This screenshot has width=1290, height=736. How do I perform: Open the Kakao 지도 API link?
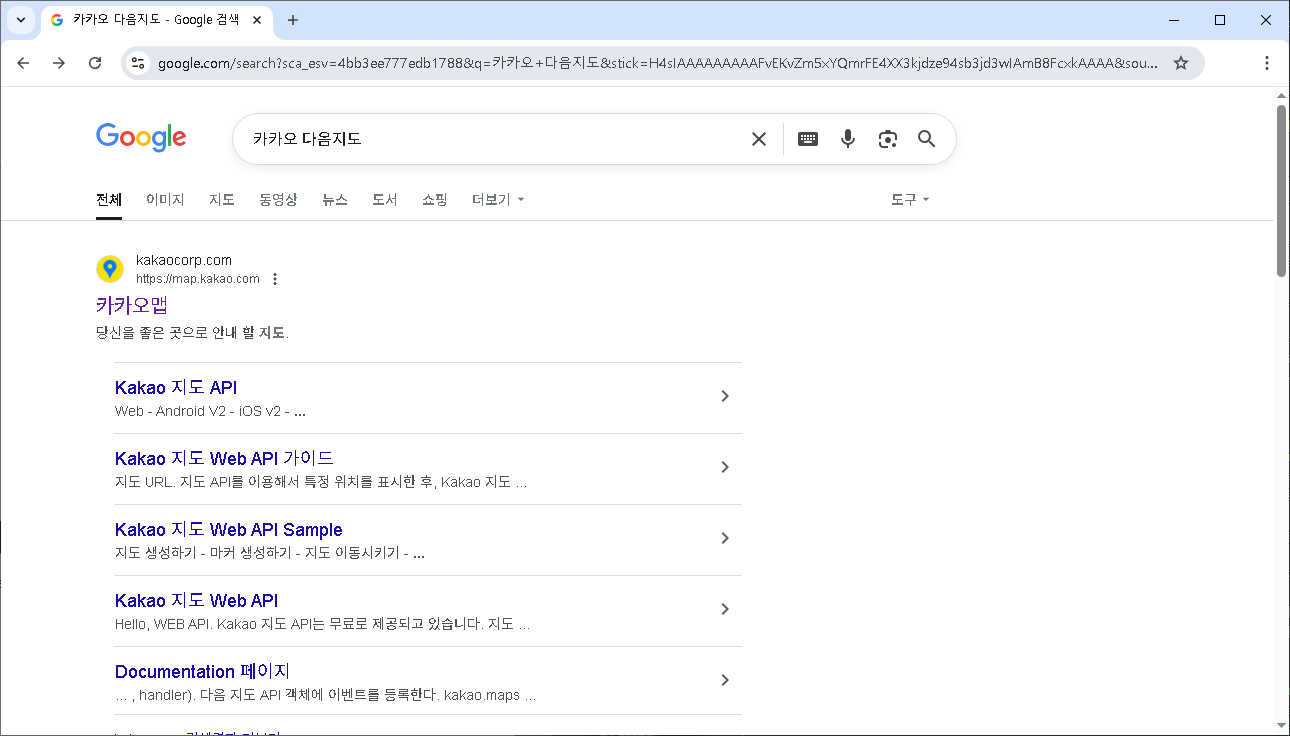click(x=176, y=387)
